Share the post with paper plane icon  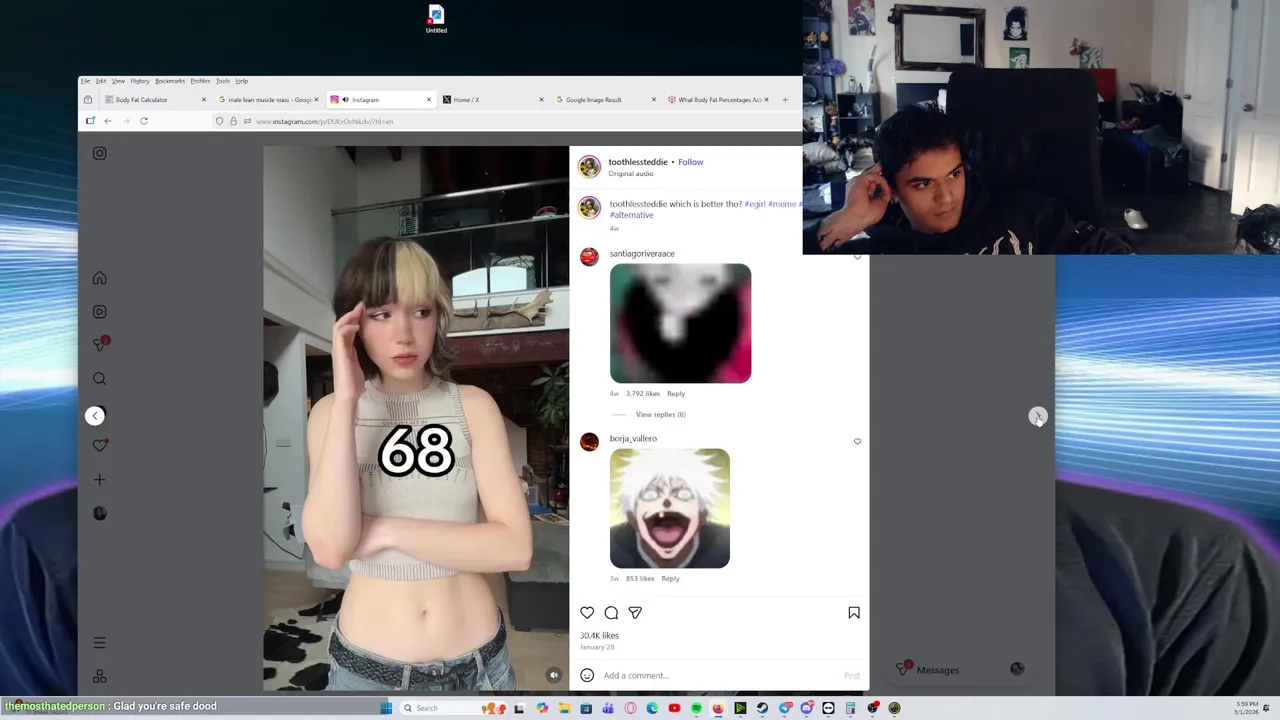[x=635, y=613]
